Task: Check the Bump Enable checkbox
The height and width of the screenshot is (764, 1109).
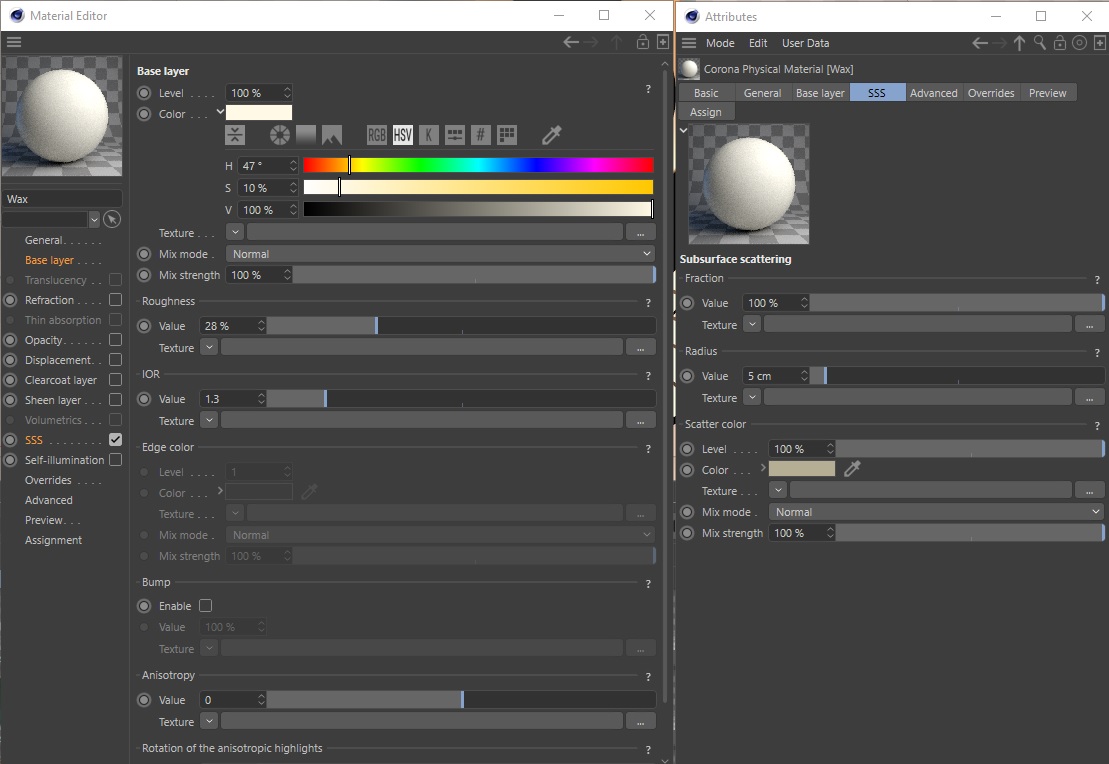Action: click(205, 606)
